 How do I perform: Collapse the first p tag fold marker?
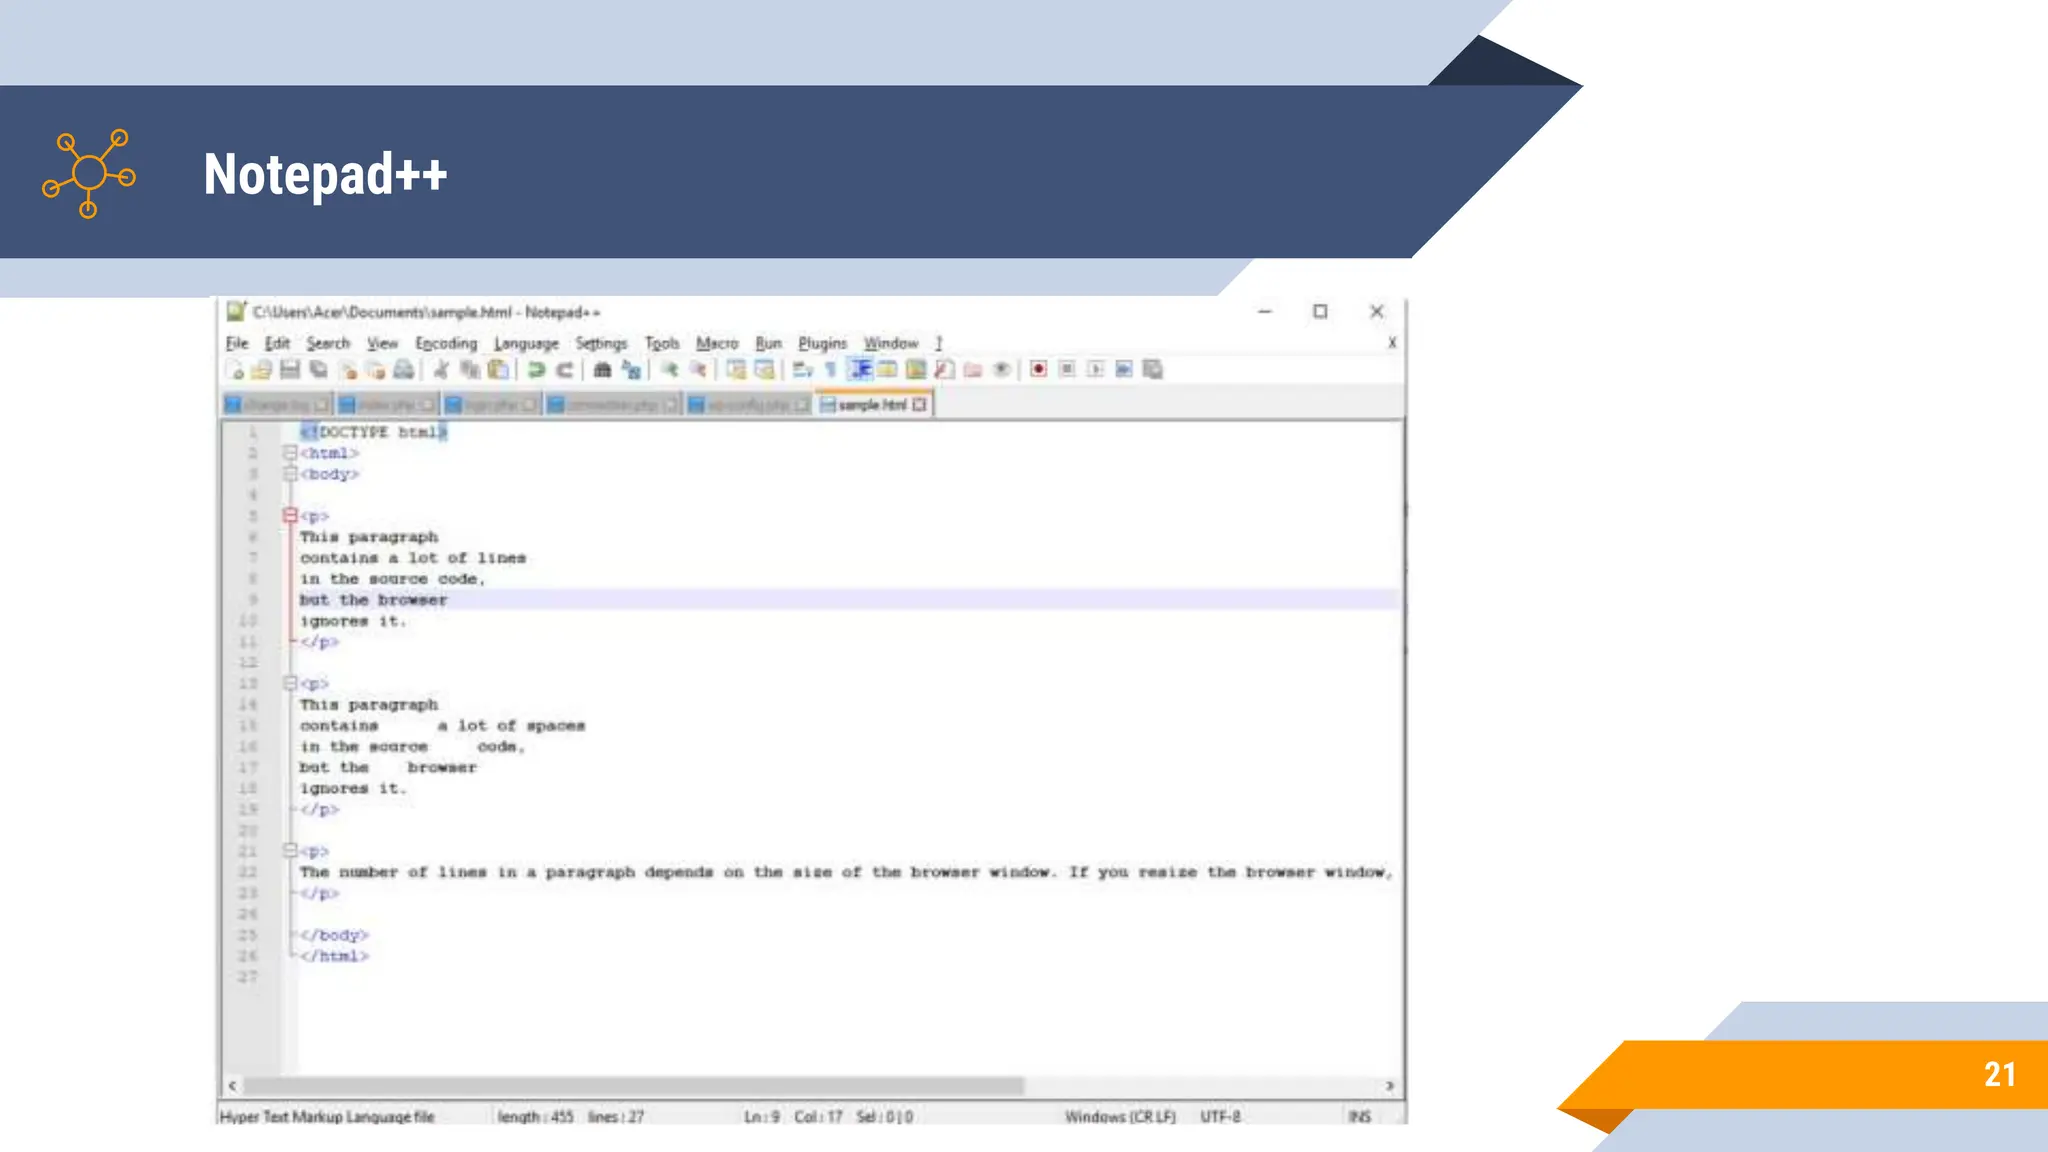[x=290, y=516]
